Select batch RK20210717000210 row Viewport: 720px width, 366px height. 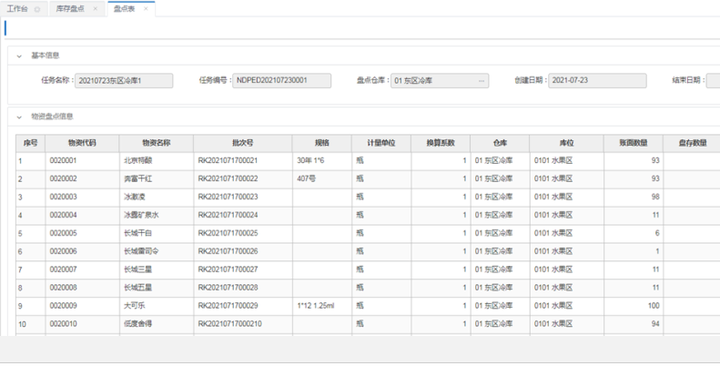coord(367,324)
